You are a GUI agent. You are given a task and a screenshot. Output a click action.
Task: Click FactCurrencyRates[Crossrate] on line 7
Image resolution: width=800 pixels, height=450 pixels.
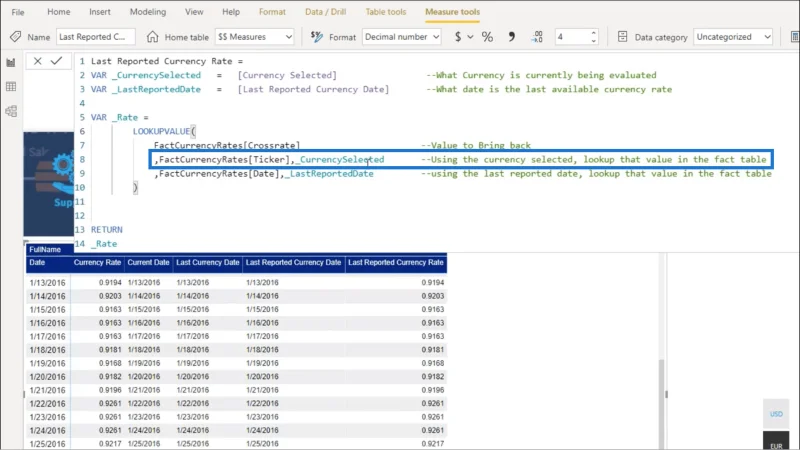tap(227, 145)
